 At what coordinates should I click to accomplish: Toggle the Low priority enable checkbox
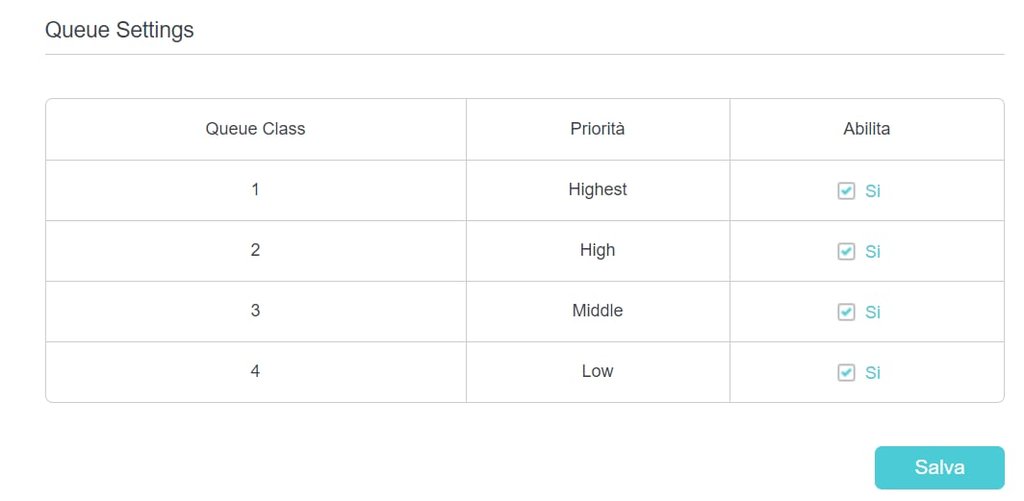(846, 373)
